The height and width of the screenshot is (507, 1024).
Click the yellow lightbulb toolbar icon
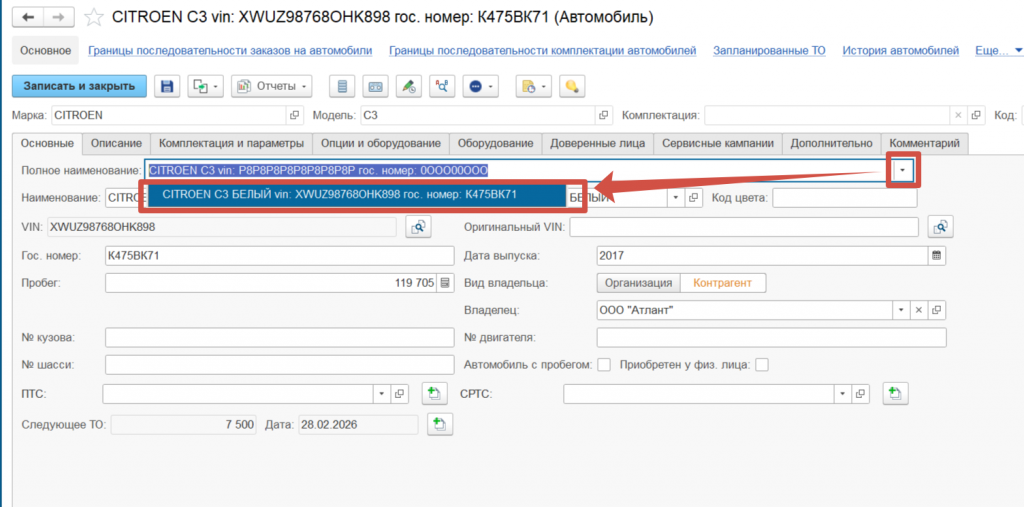tap(572, 86)
